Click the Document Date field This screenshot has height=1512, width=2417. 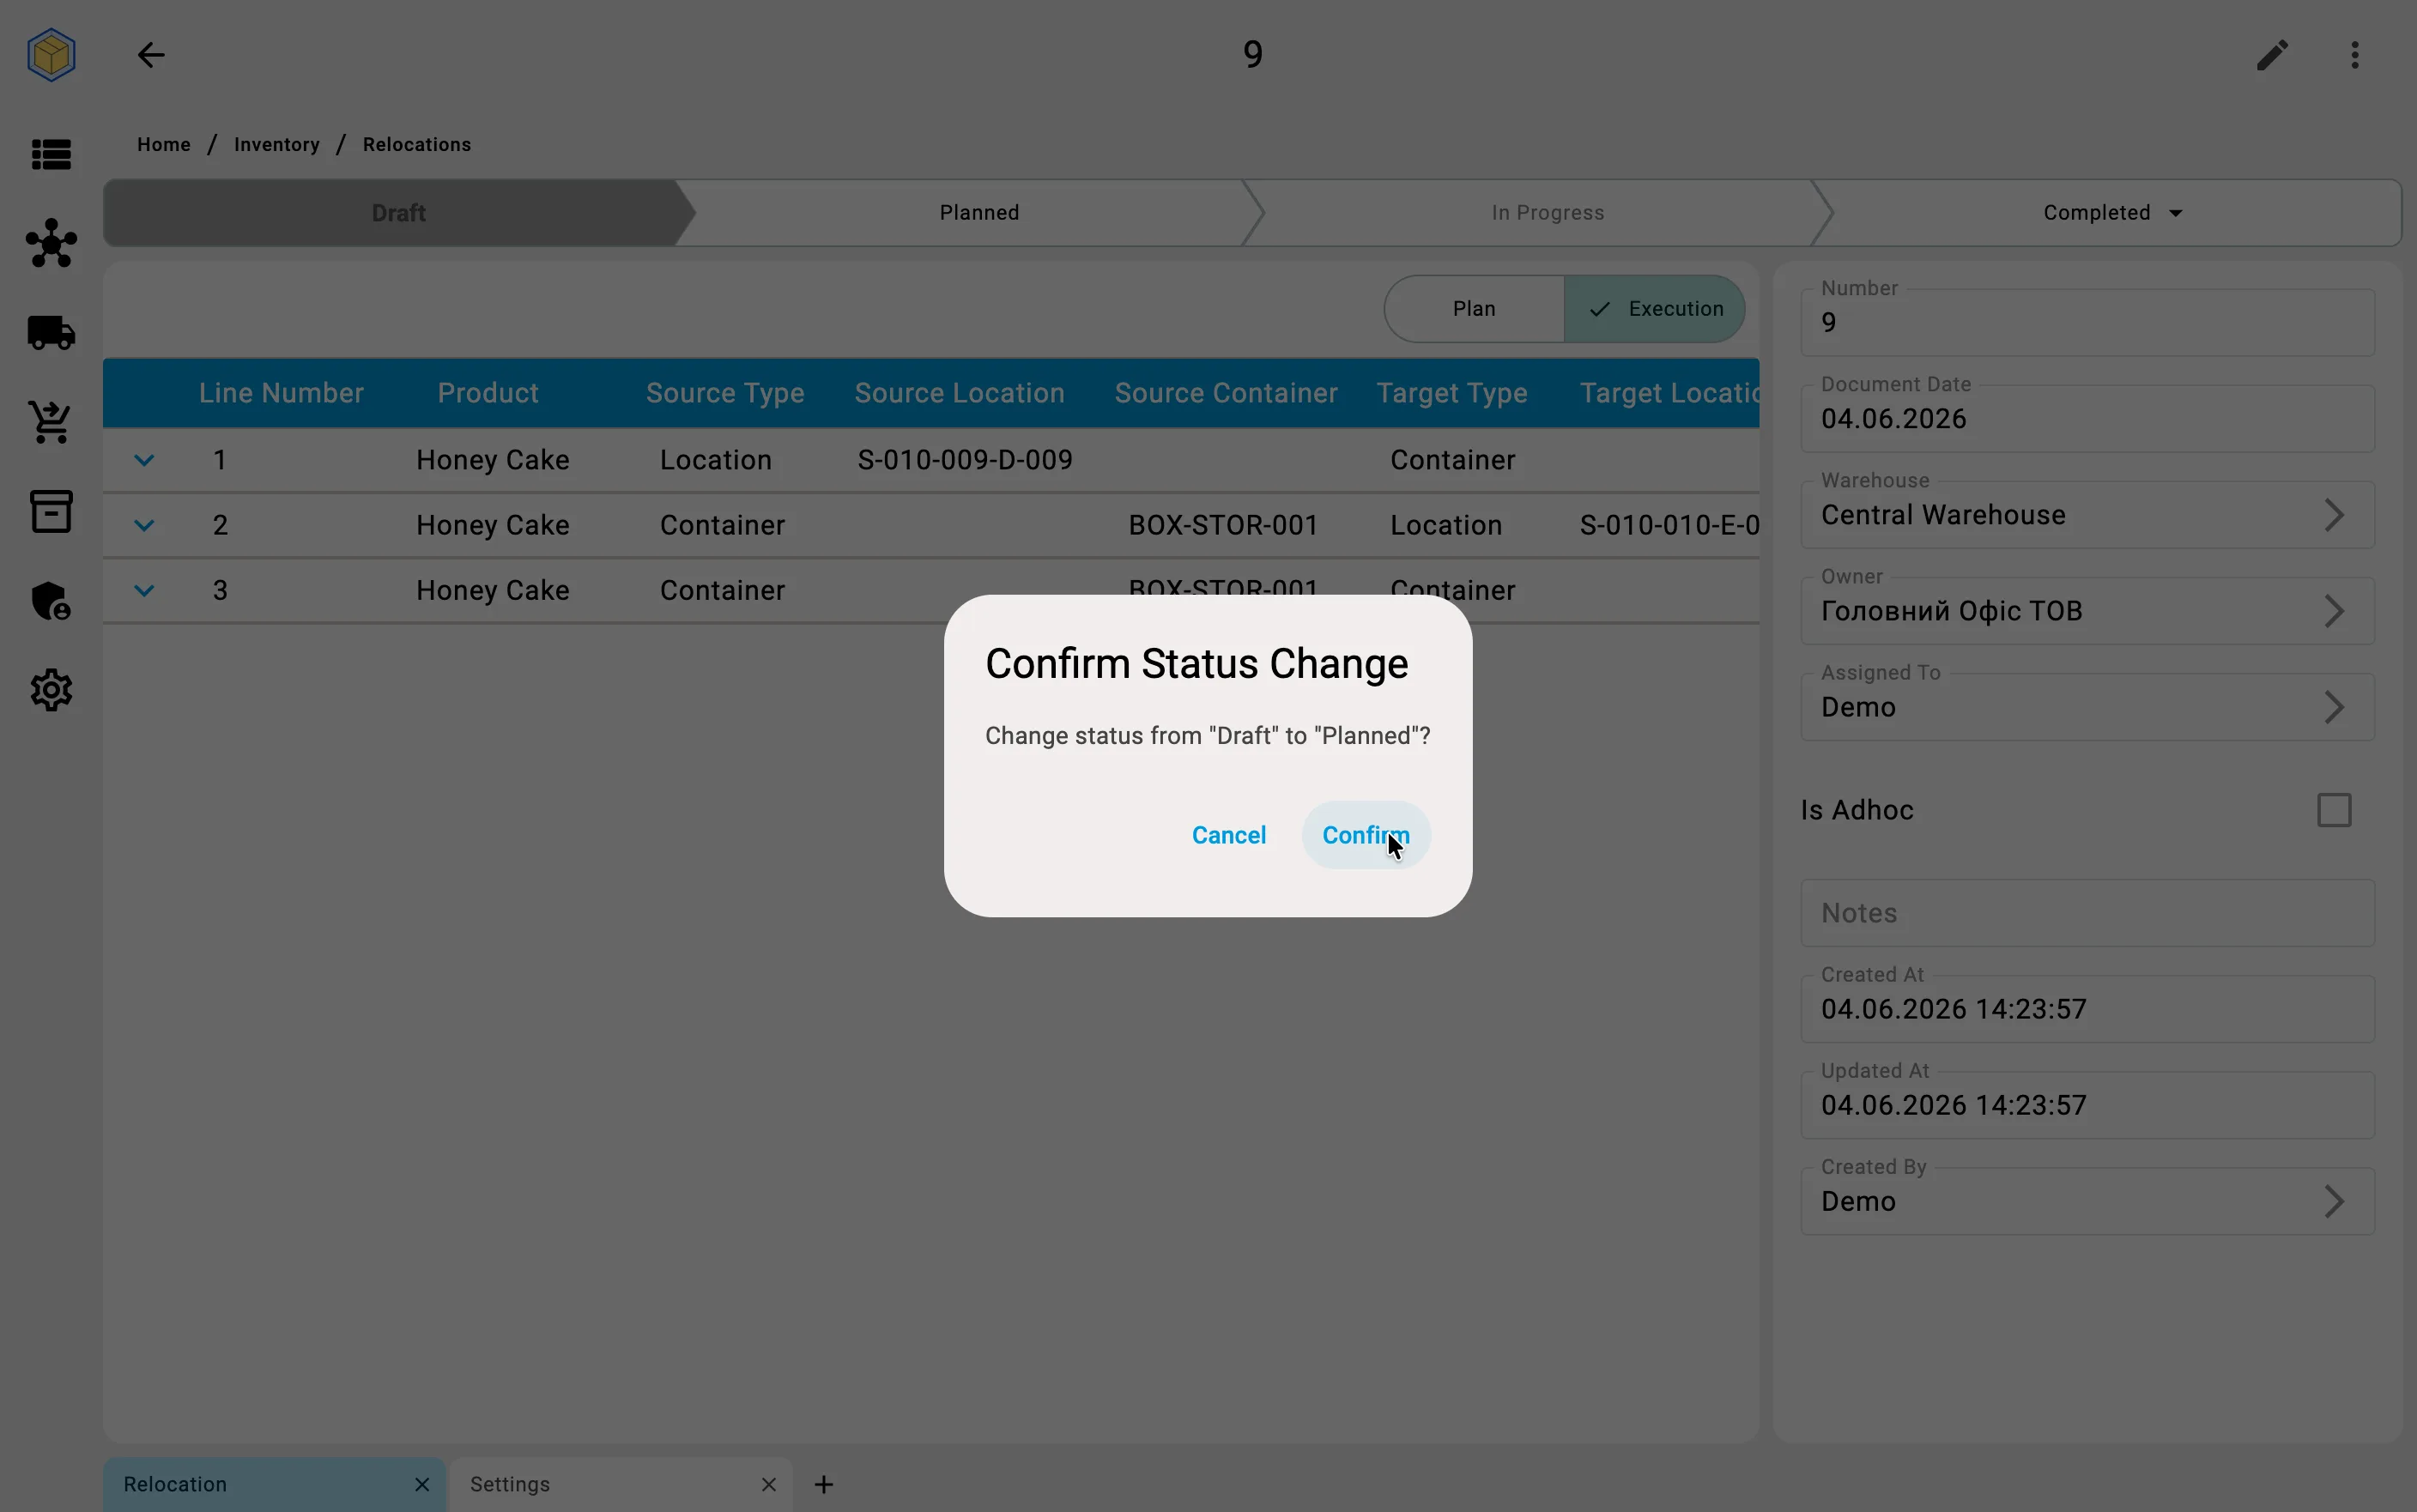coord(2088,418)
